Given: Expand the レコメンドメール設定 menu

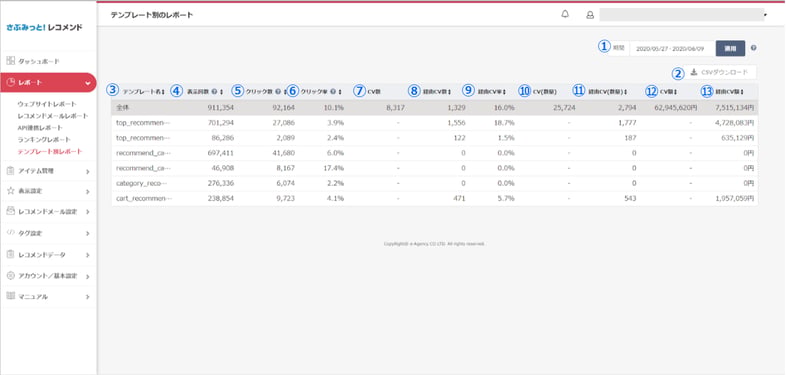Looking at the screenshot, I should pos(48,212).
